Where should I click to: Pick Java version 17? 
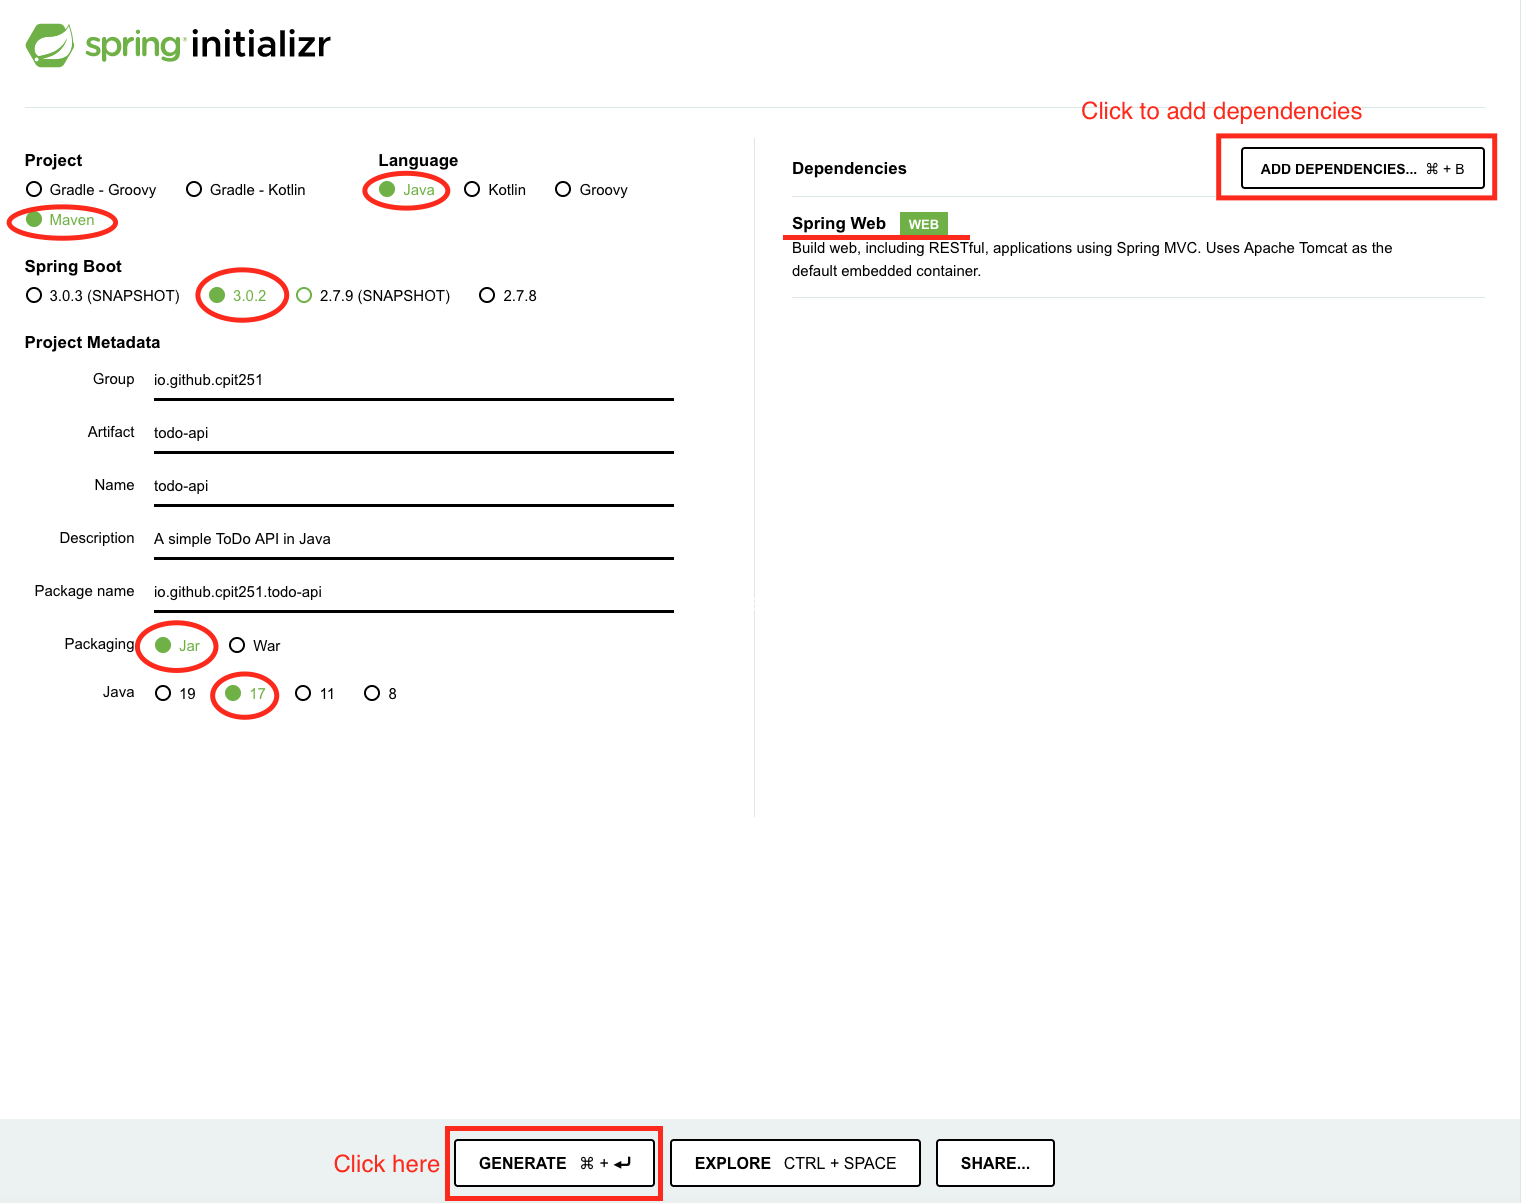(x=246, y=694)
